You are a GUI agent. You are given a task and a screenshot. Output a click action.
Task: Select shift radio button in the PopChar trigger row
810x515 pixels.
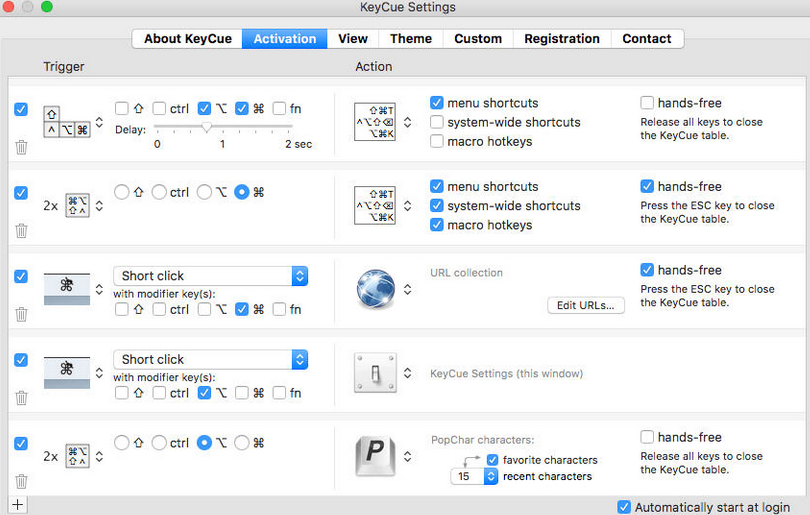point(121,443)
